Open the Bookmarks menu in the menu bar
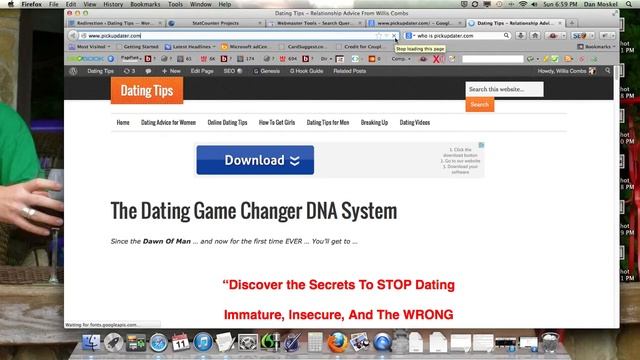This screenshot has width=640, height=360. click(x=145, y=4)
